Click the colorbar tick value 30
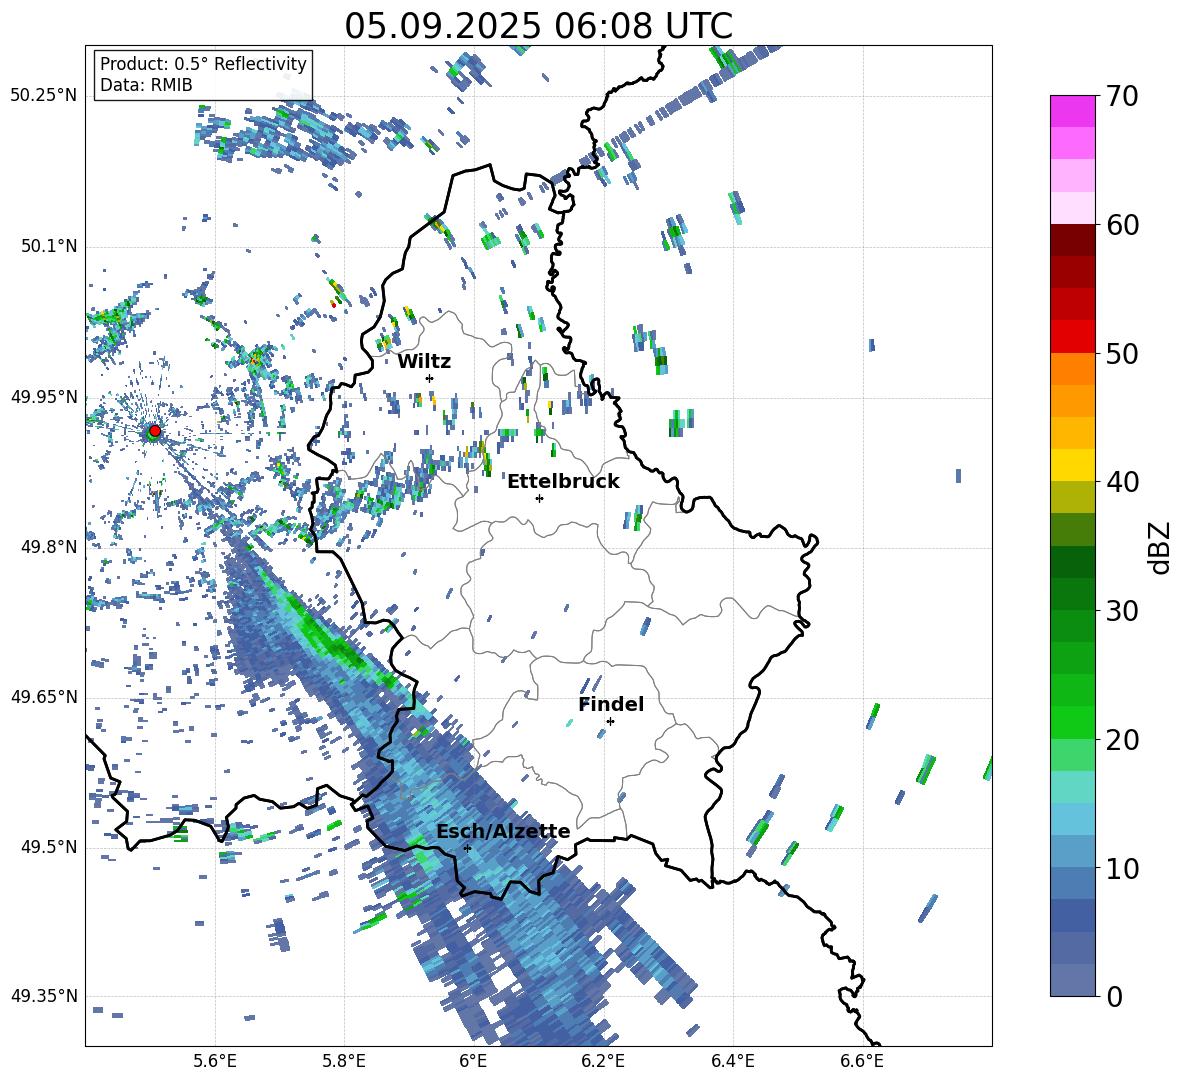The width and height of the screenshot is (1184, 1081). pos(1122,610)
